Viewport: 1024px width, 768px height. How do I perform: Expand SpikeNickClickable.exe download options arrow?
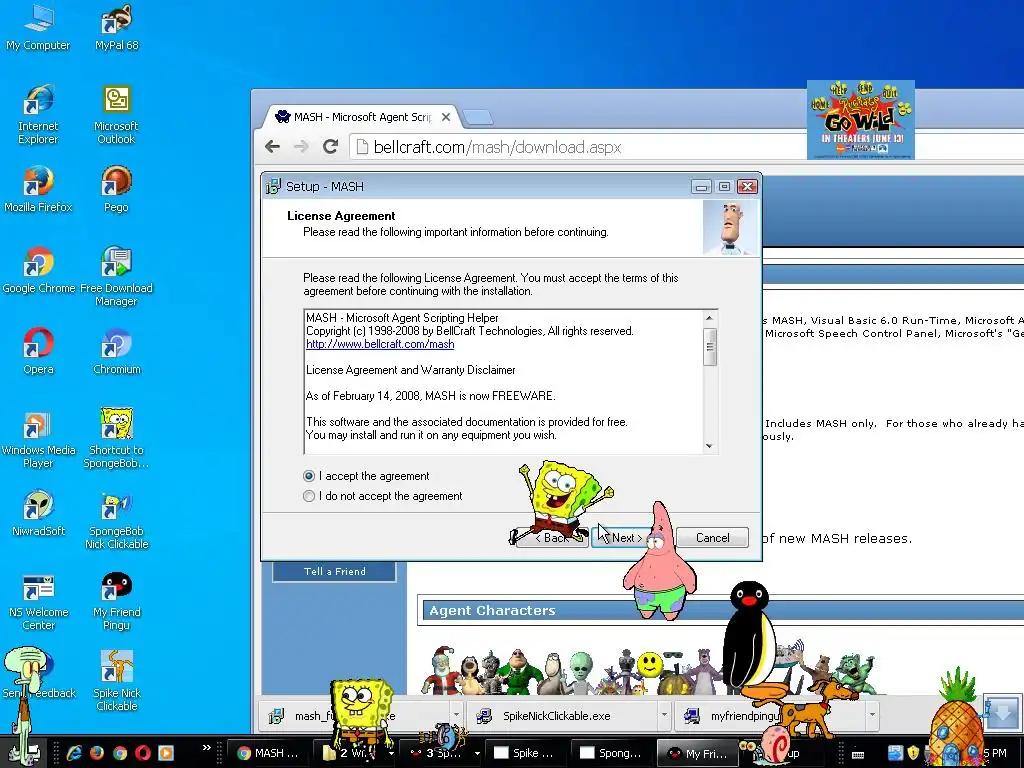pyautogui.click(x=664, y=716)
